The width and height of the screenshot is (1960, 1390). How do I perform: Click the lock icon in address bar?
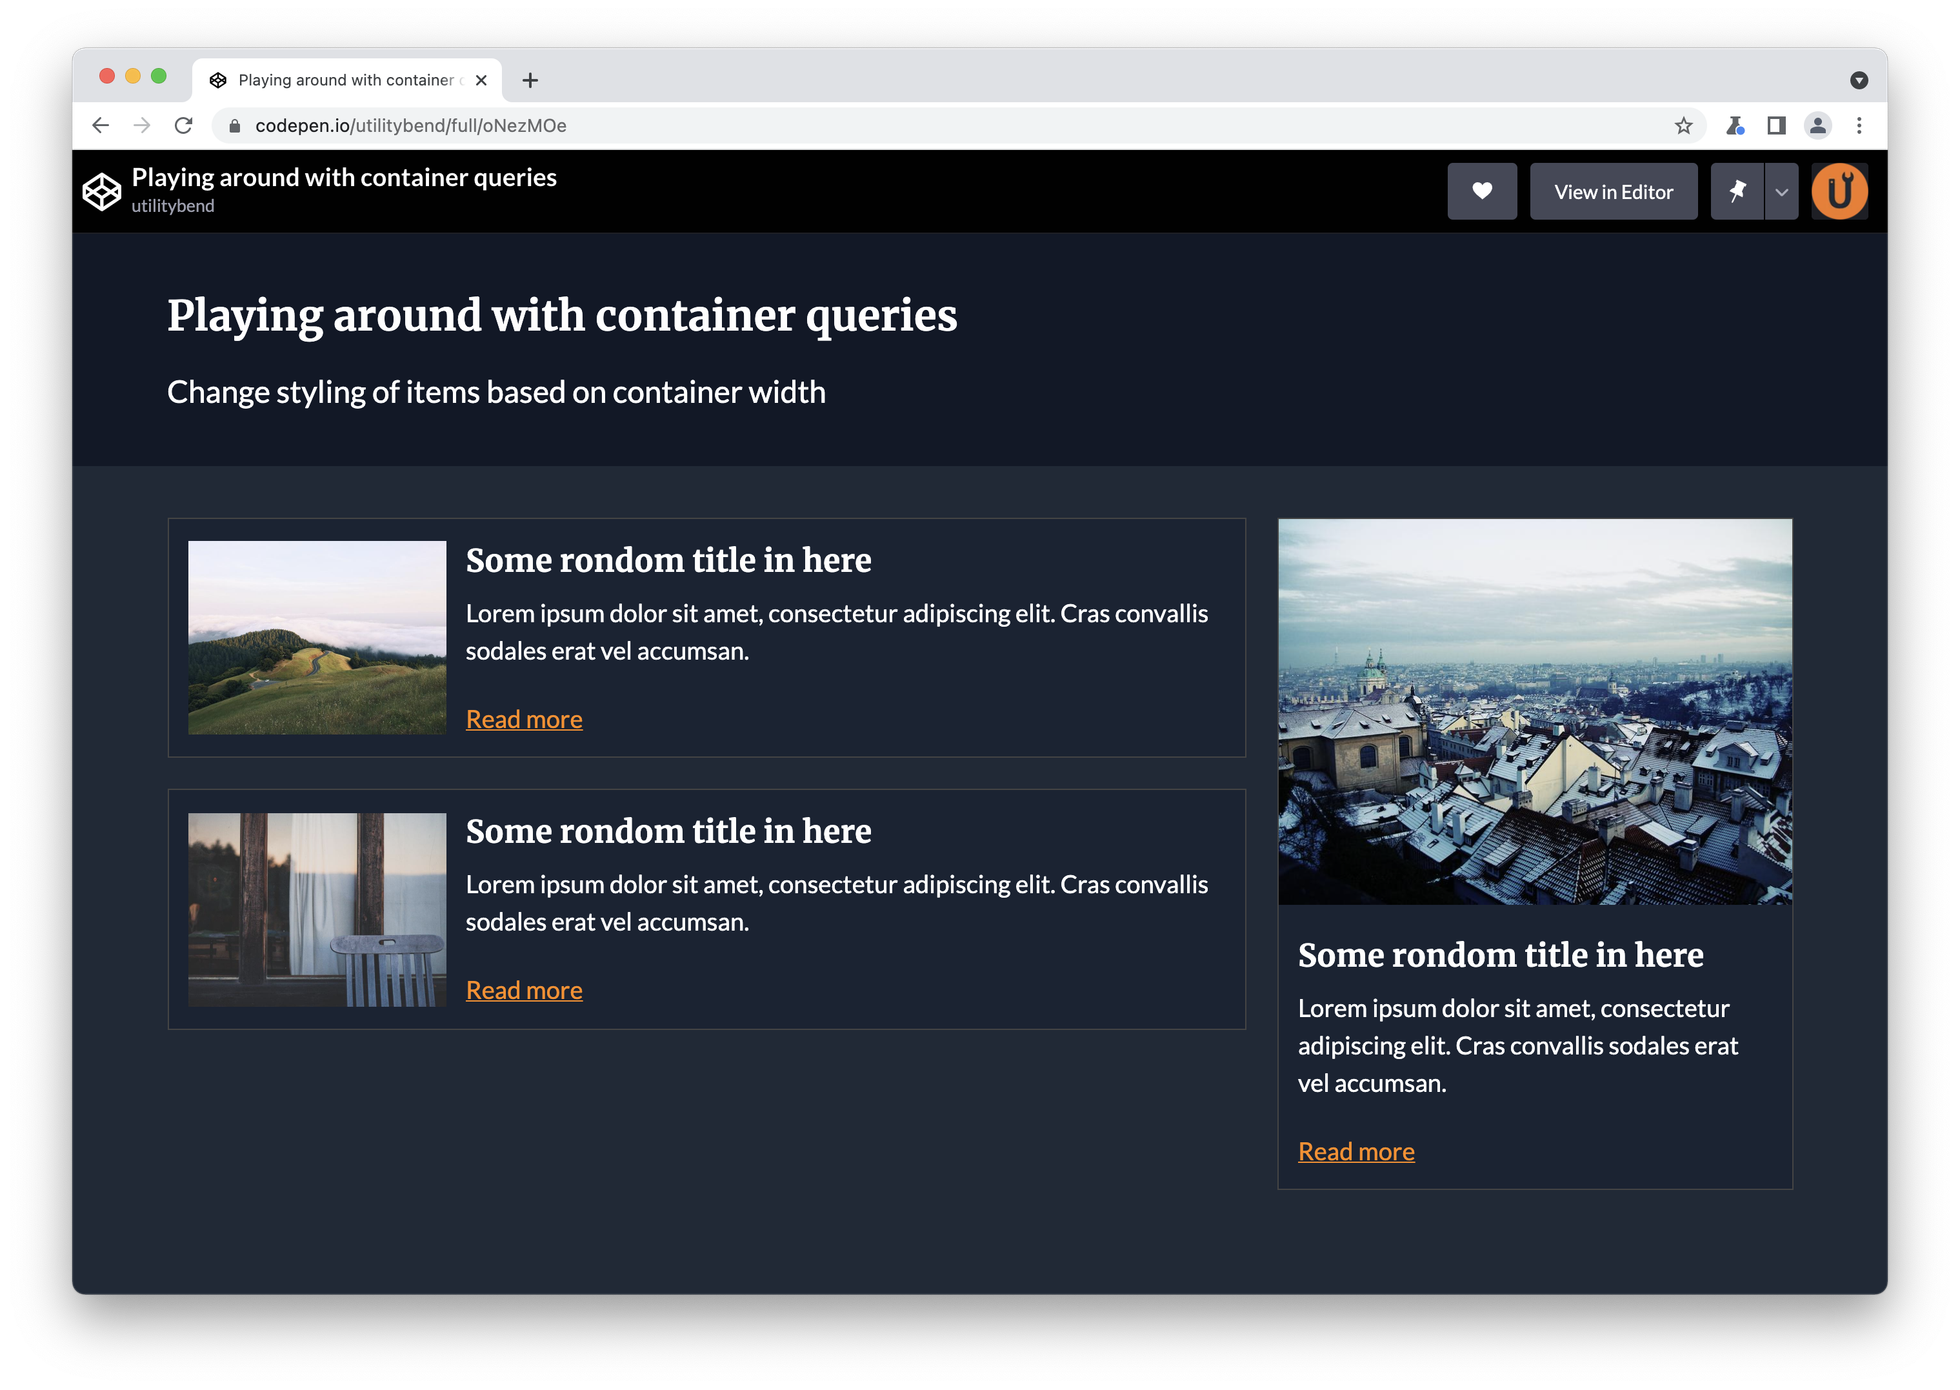click(x=235, y=126)
